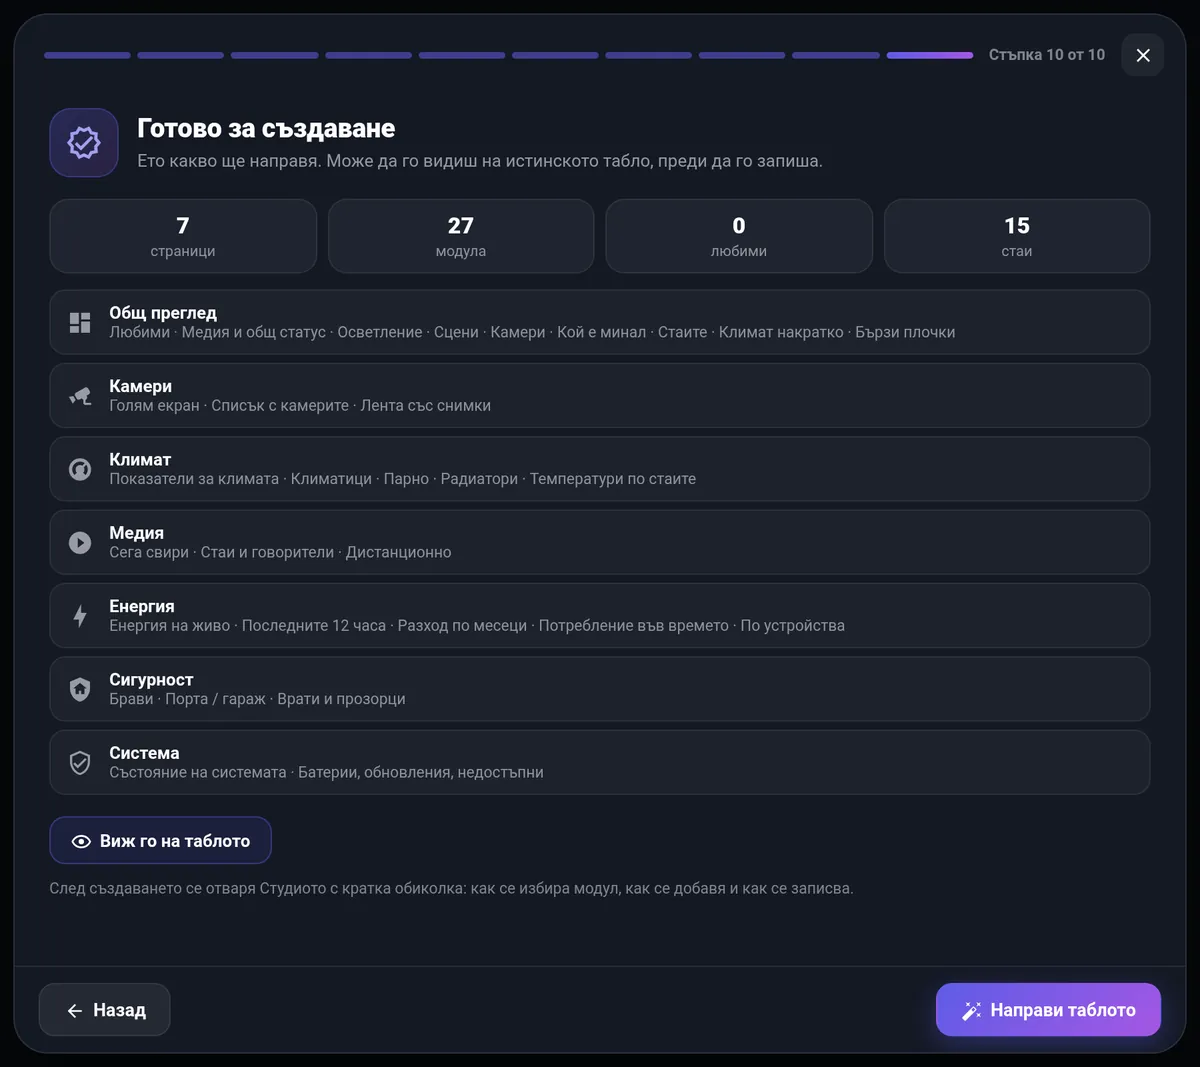
Task: Click the first progress step segment
Action: click(x=87, y=55)
